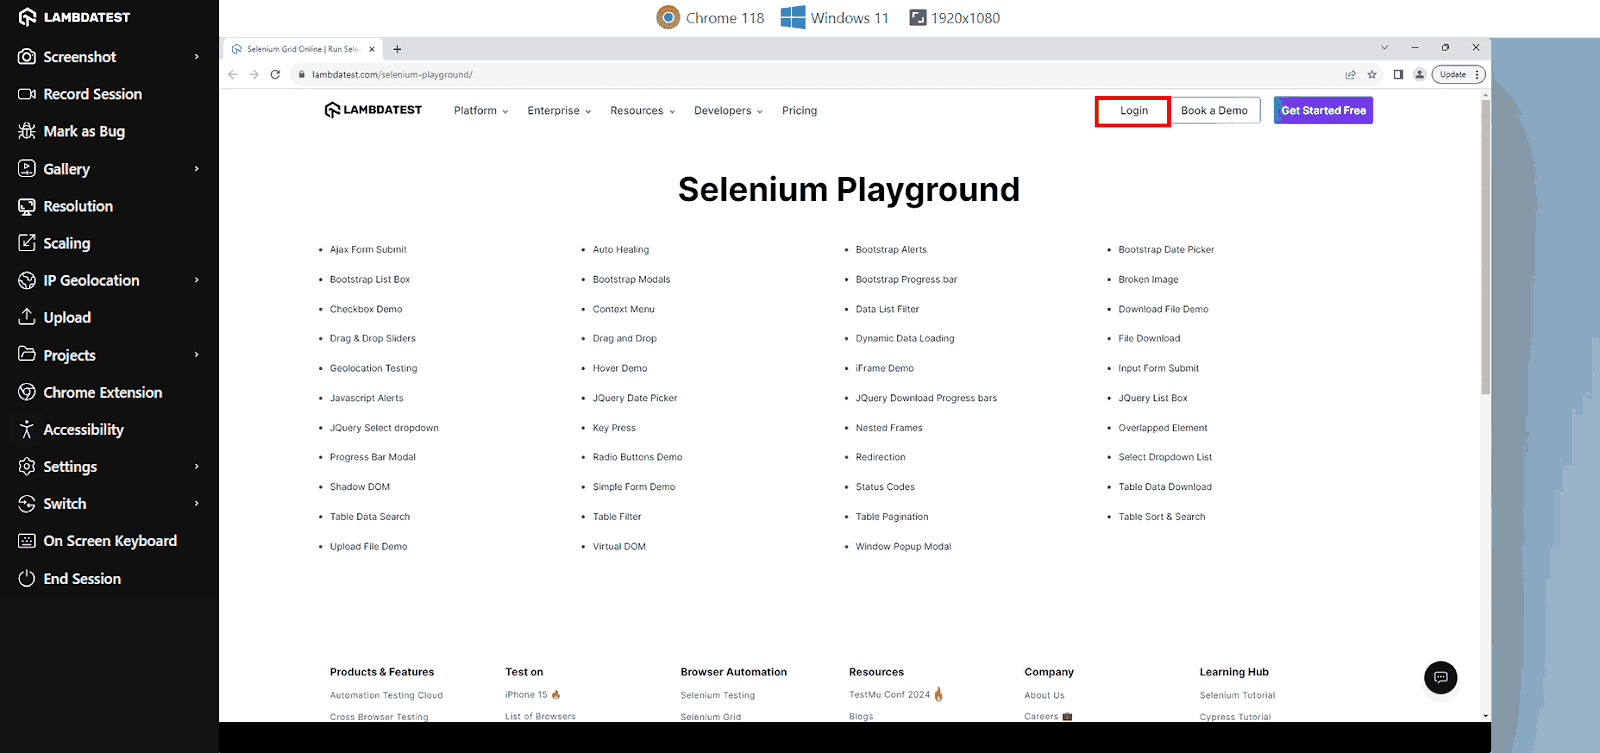Click the Record Session video icon
The image size is (1600, 753).
click(x=27, y=94)
